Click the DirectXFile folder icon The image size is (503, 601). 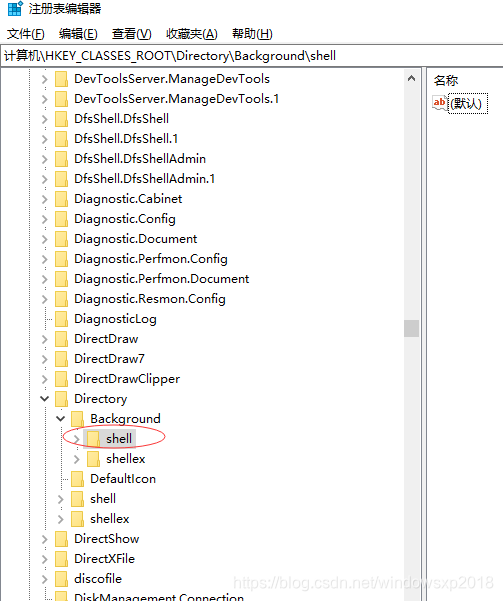(61, 559)
